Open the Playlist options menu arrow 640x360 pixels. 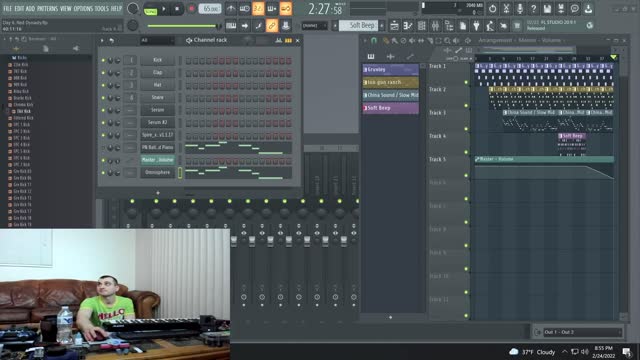point(365,40)
